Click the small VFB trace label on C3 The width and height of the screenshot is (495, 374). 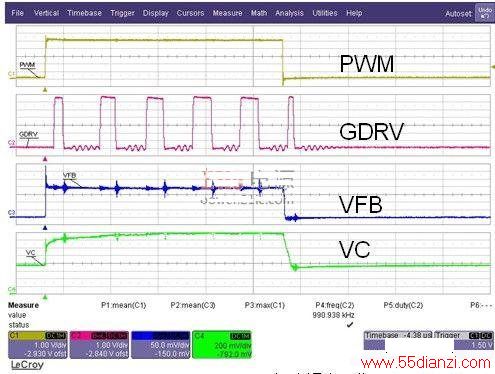(69, 176)
